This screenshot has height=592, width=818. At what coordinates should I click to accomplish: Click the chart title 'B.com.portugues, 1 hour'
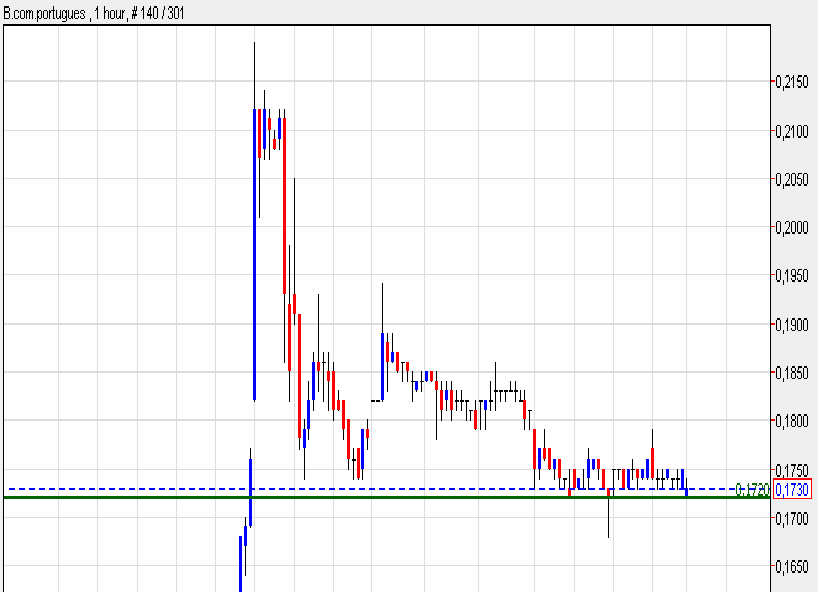tap(65, 13)
